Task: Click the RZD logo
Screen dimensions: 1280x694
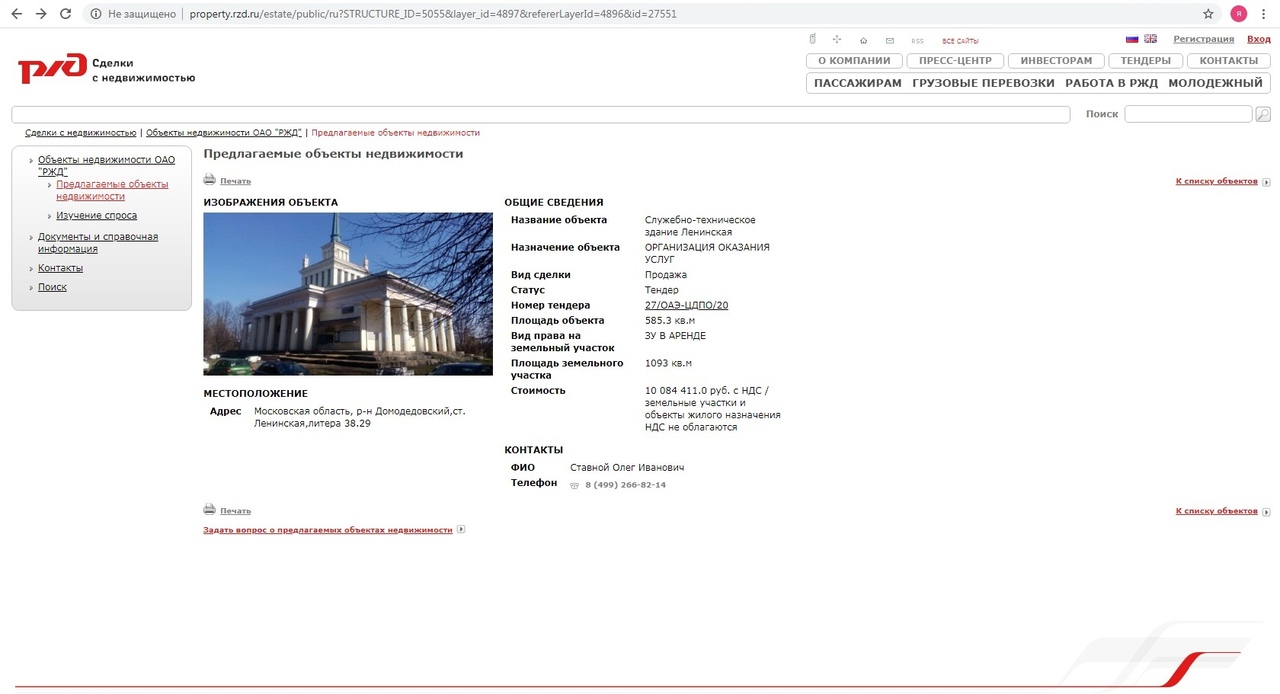Action: coord(52,70)
